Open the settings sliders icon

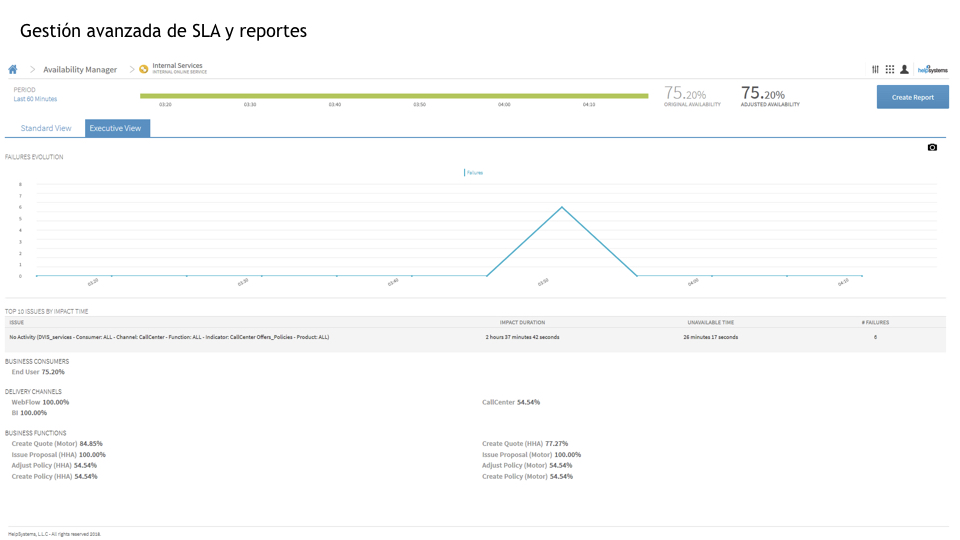[876, 69]
